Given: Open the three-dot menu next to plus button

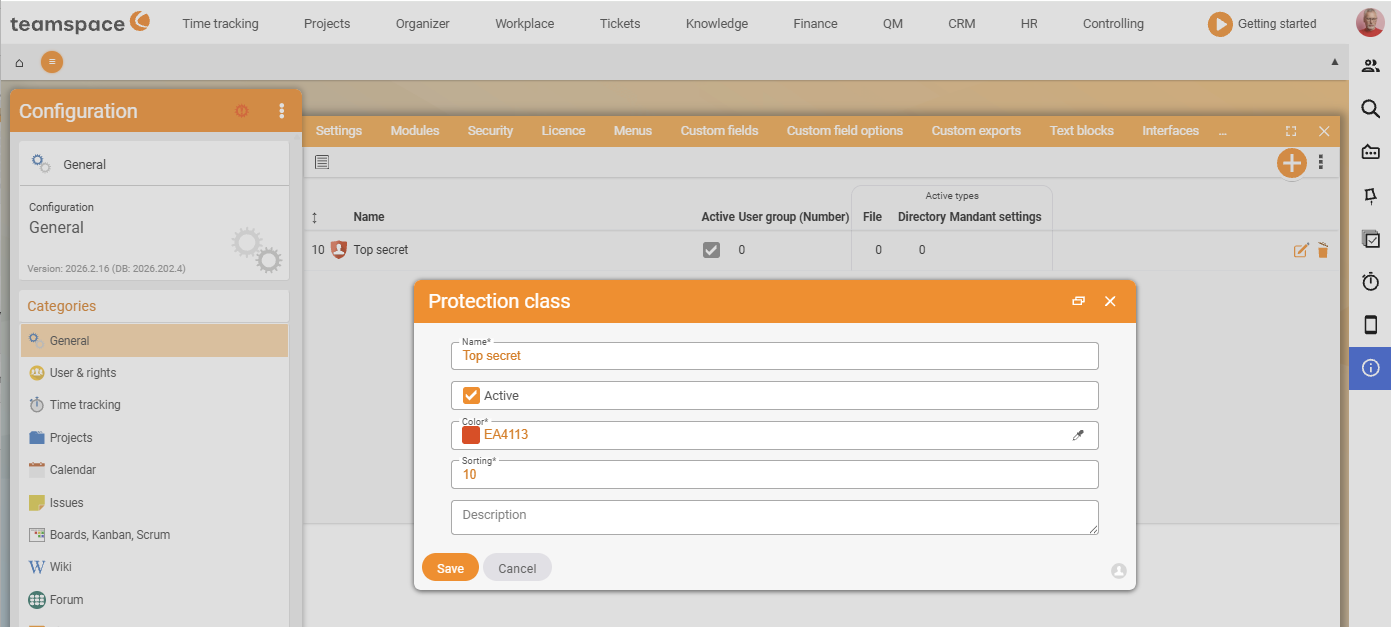Looking at the screenshot, I should pos(1321,162).
